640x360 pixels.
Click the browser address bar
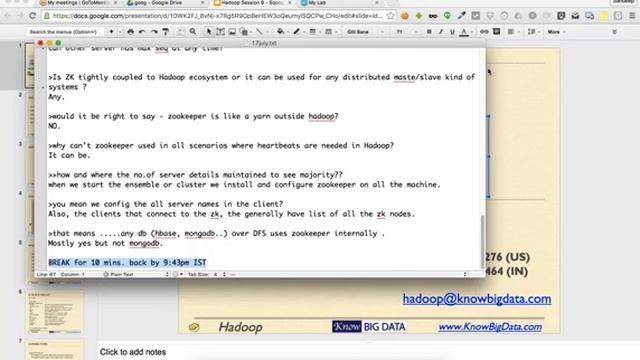coord(218,16)
